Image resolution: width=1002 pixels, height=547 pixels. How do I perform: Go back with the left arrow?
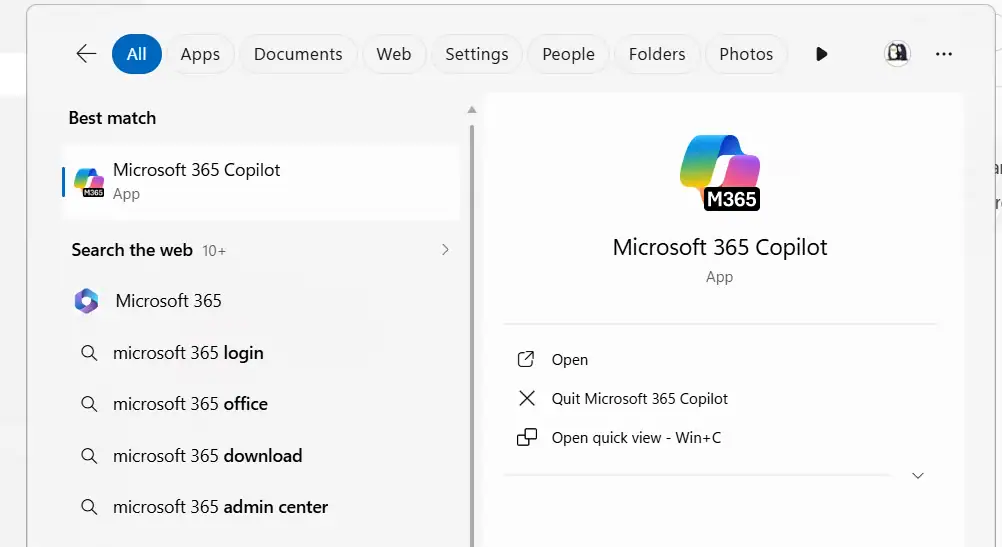86,54
